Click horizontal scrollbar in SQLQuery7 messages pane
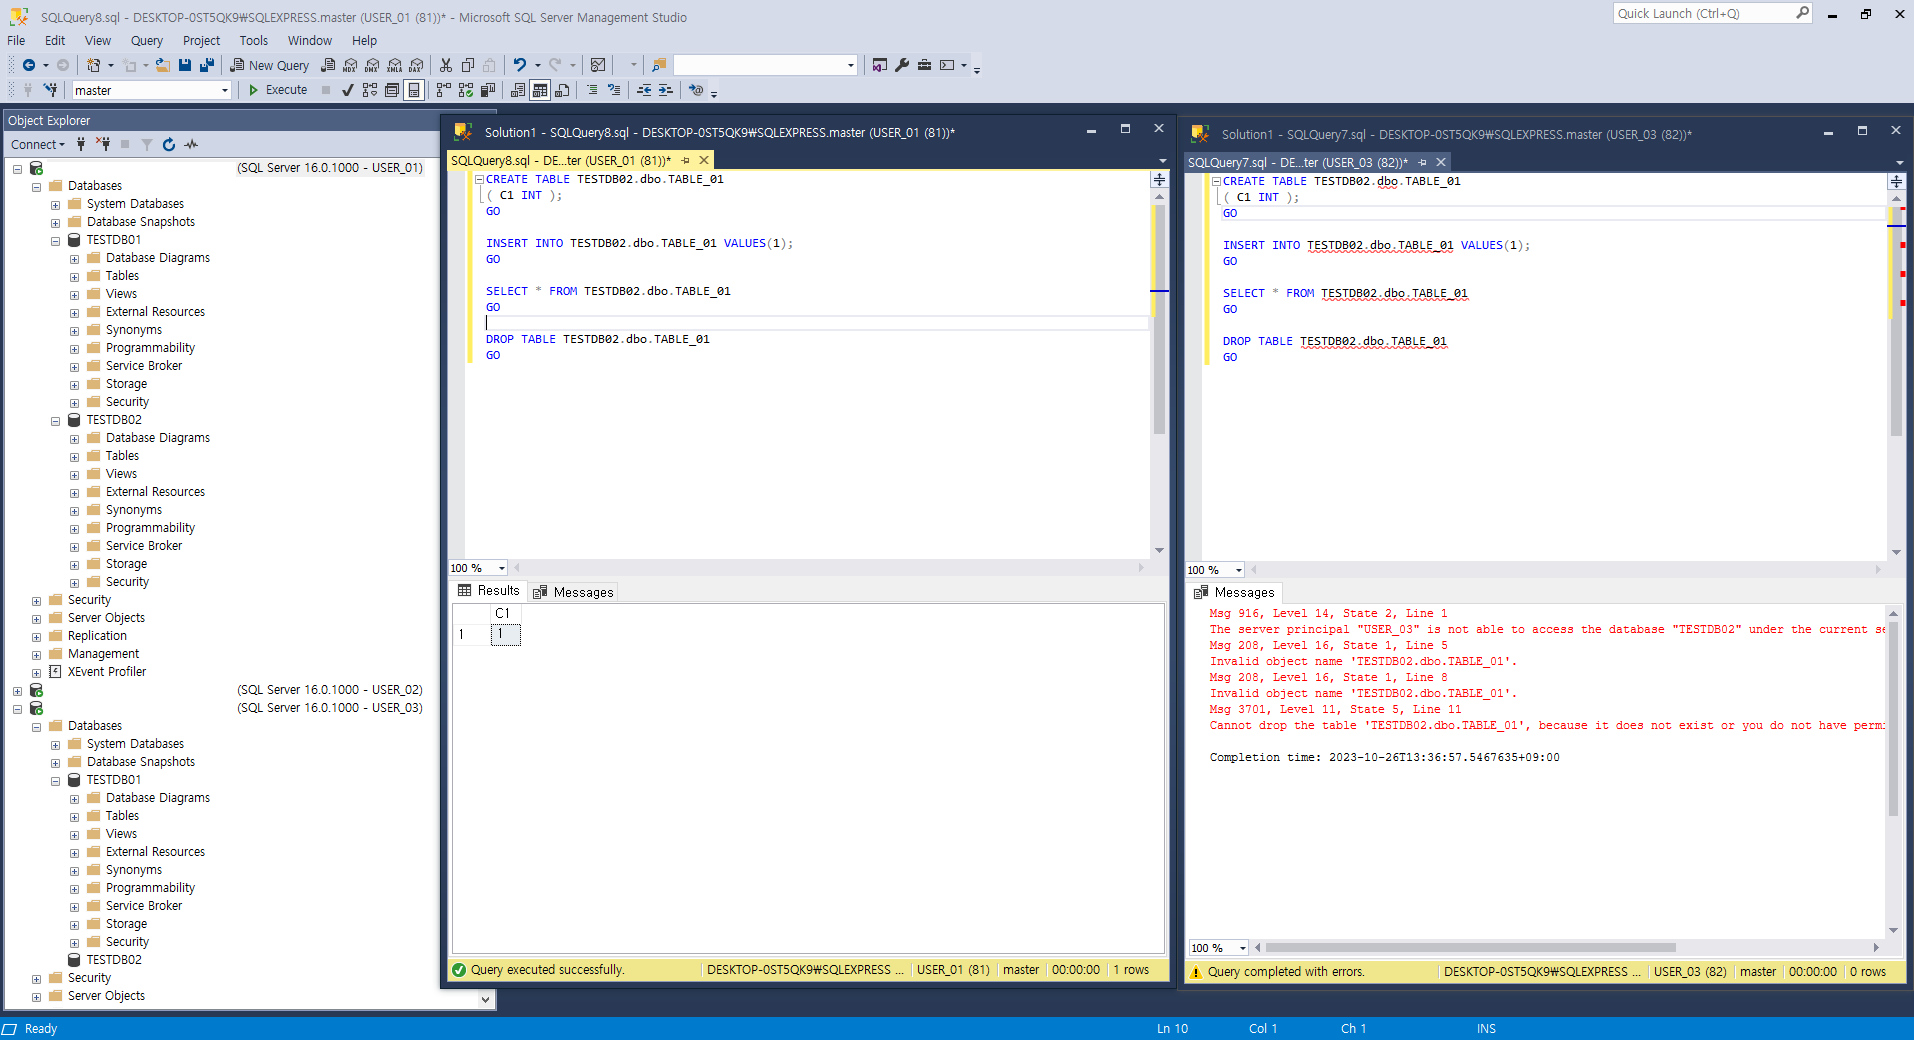 tap(1469, 948)
